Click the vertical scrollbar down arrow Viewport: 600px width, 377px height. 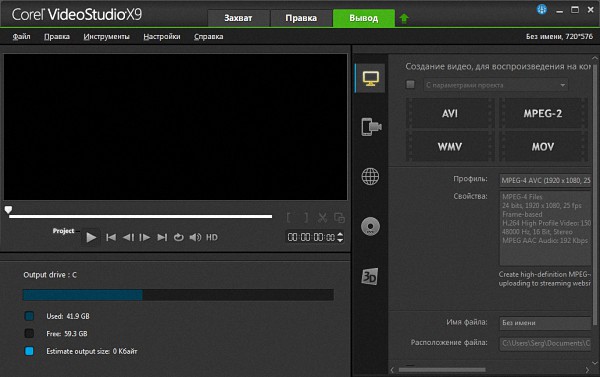[x=595, y=363]
